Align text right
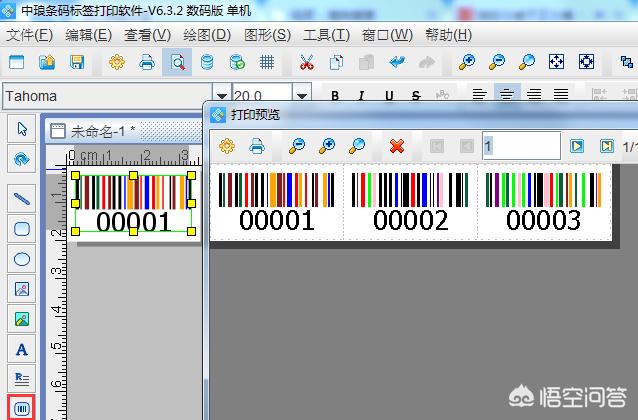638x420 pixels. click(534, 95)
